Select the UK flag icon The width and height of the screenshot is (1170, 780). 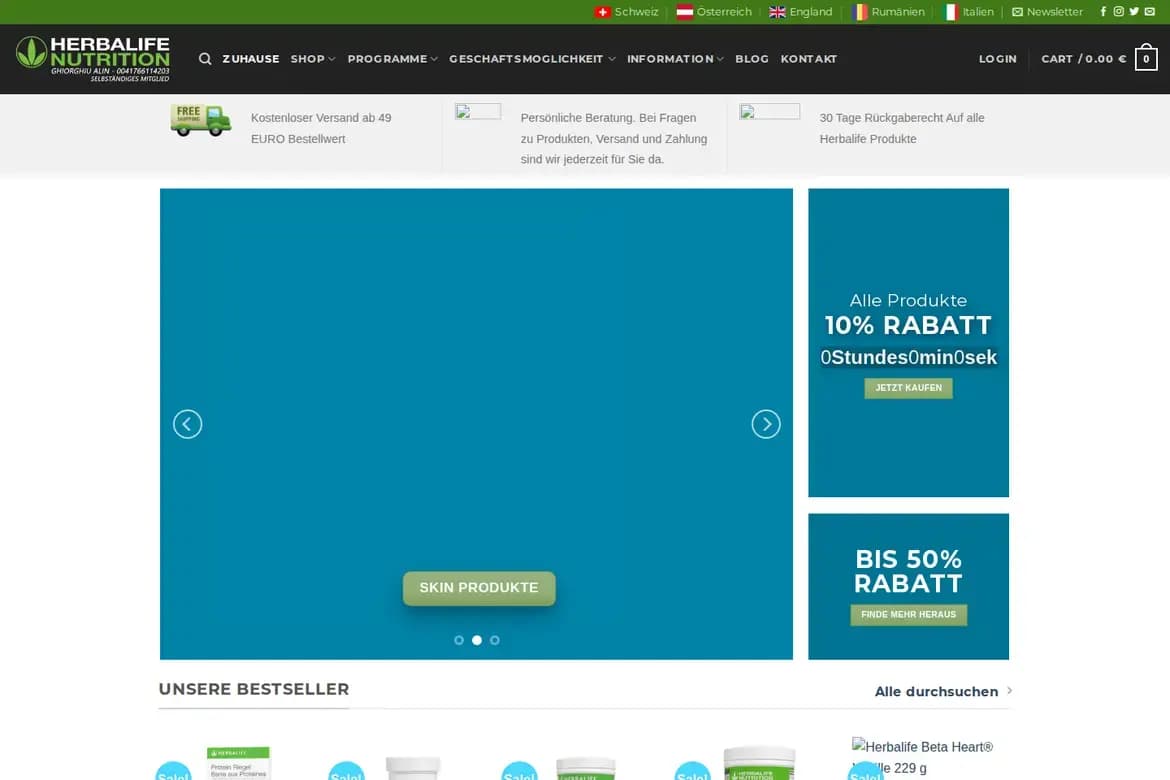point(778,12)
